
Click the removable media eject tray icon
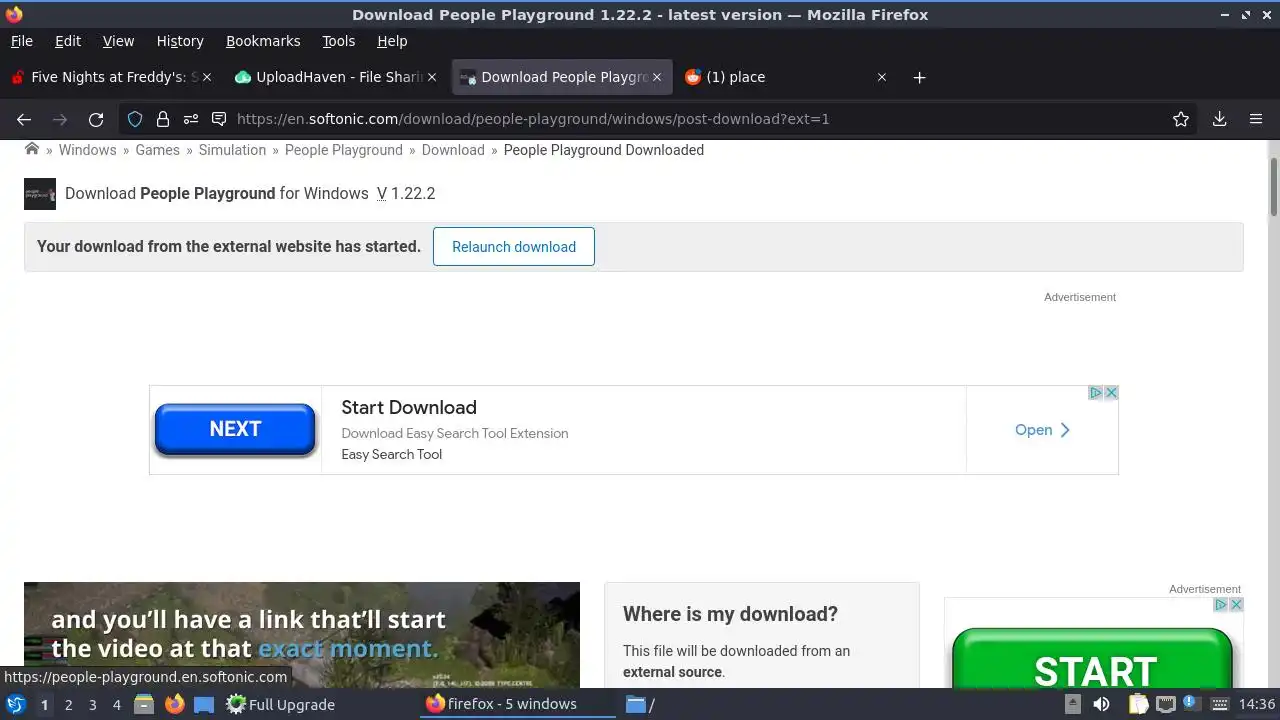pyautogui.click(x=1073, y=704)
